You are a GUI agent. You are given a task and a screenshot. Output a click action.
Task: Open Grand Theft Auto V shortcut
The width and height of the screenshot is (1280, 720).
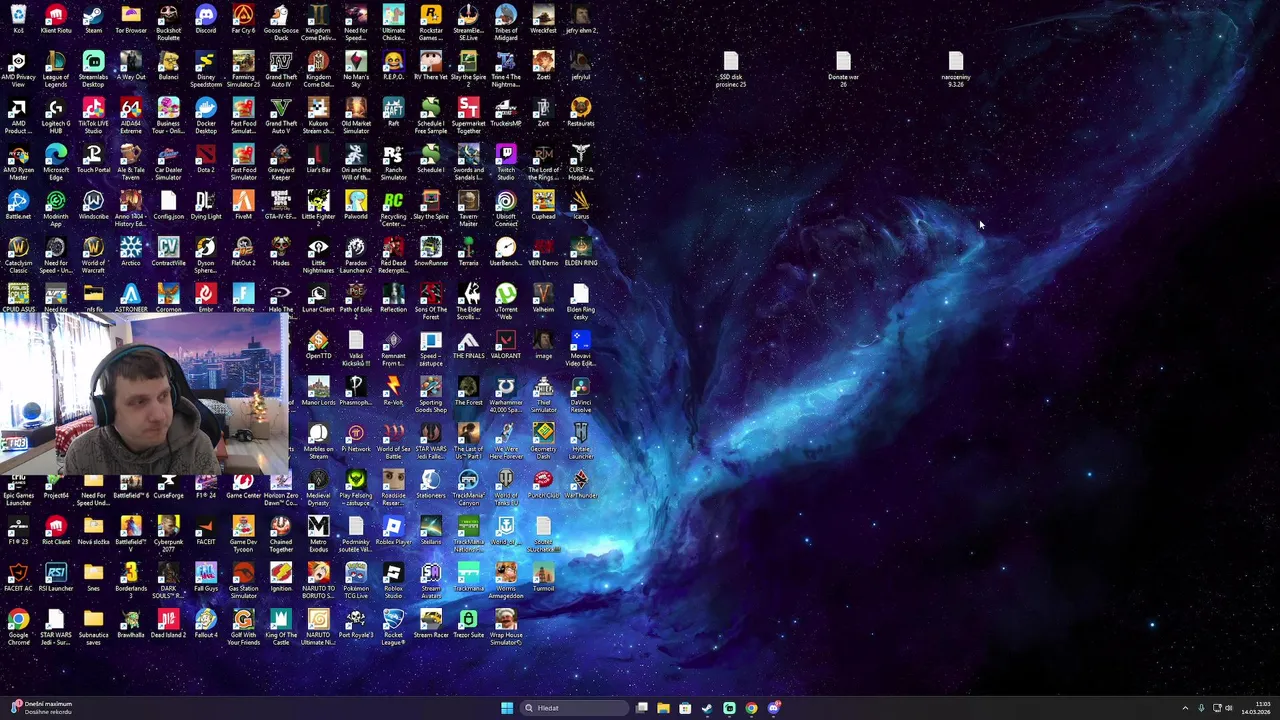point(281,115)
